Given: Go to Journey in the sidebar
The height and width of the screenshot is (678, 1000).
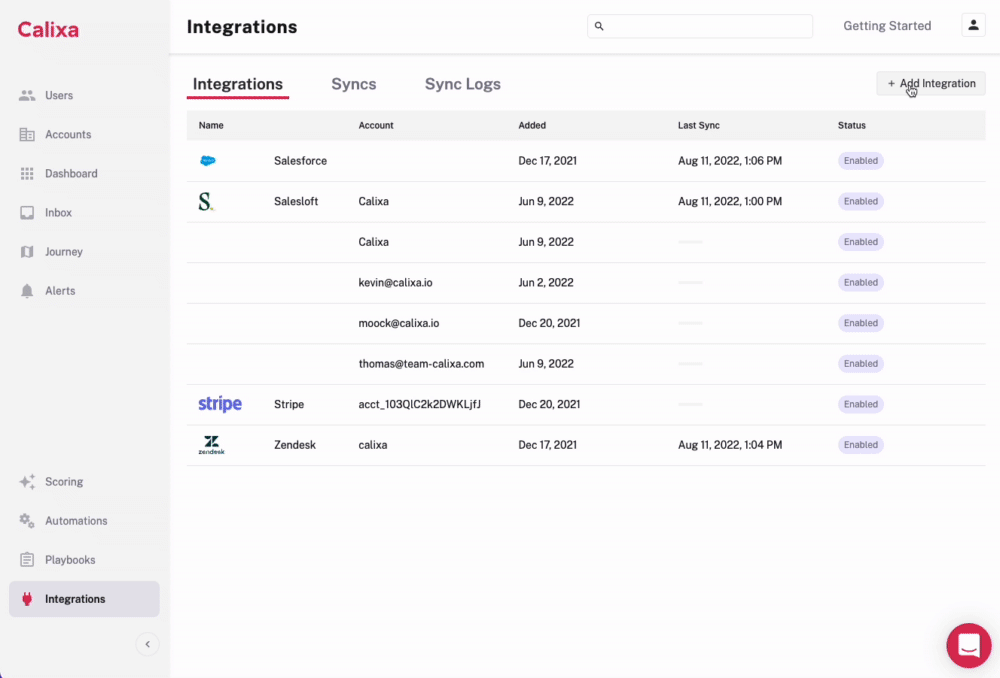Looking at the screenshot, I should [x=84, y=252].
